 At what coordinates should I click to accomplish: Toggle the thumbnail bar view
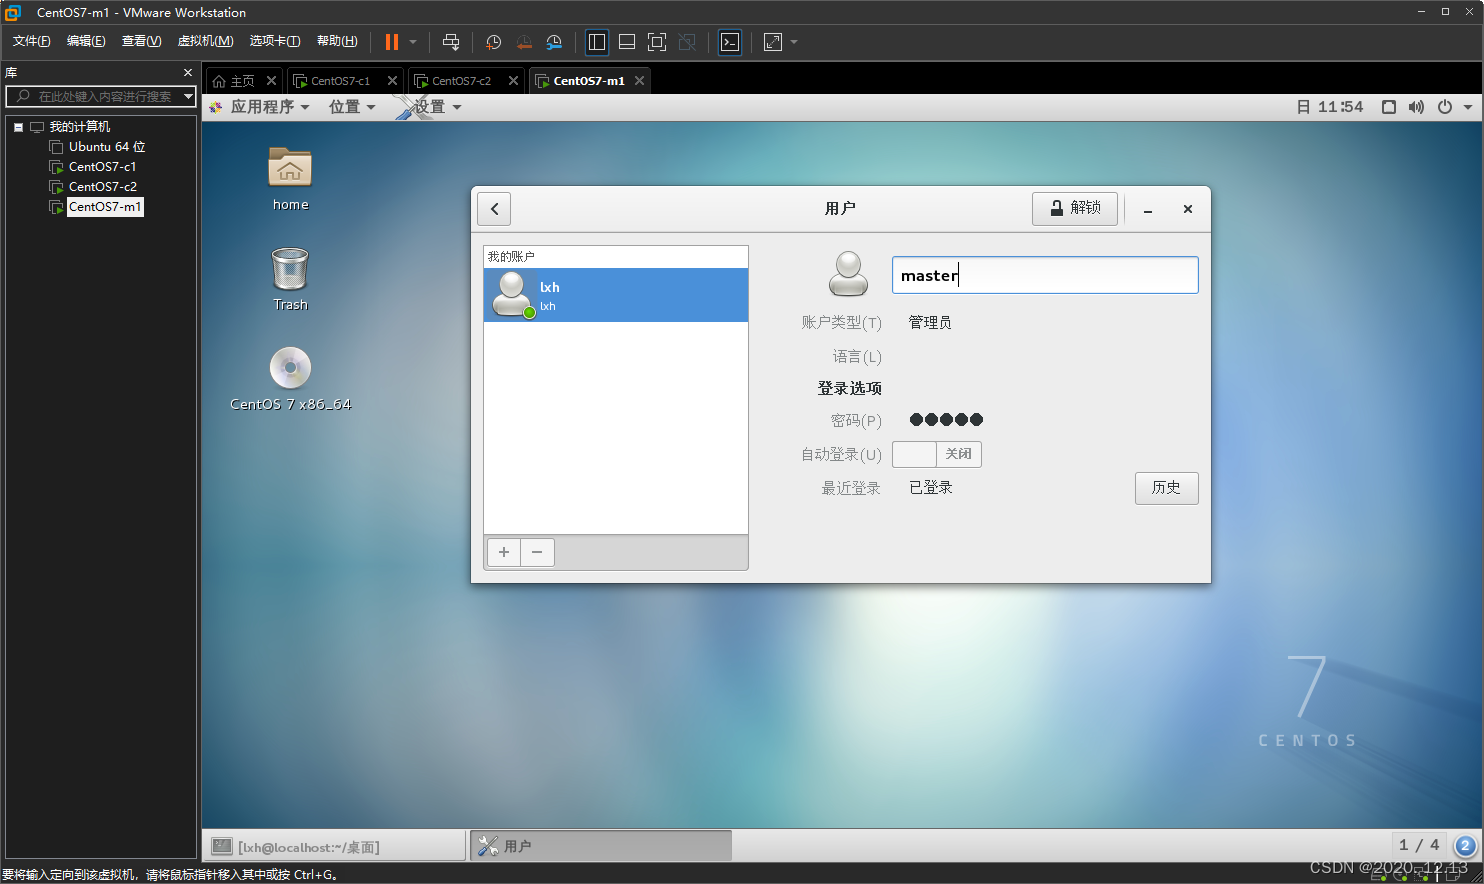point(627,42)
